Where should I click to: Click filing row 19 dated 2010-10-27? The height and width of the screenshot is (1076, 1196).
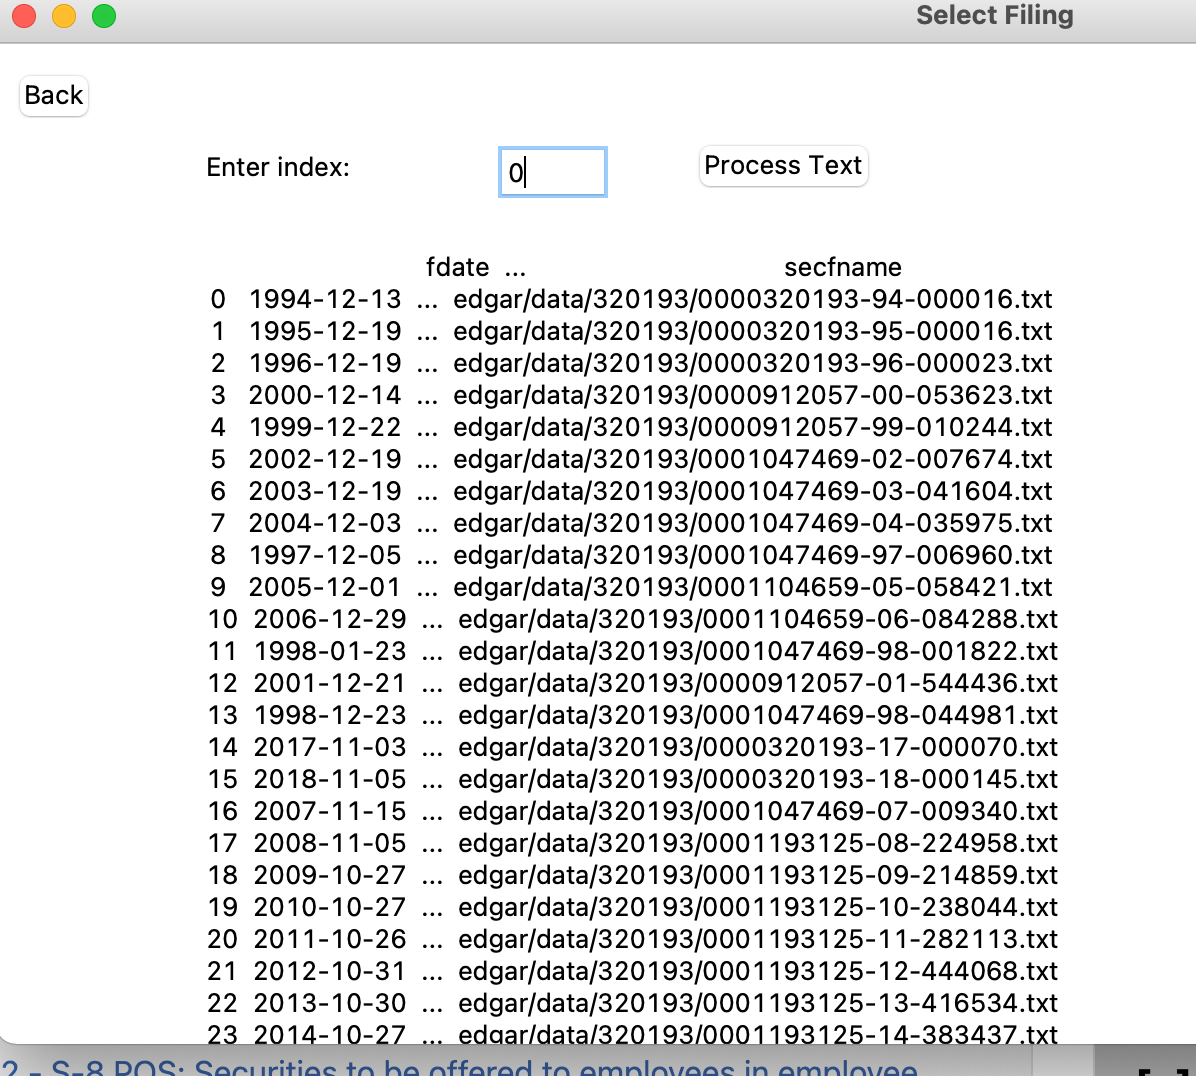[x=632, y=907]
